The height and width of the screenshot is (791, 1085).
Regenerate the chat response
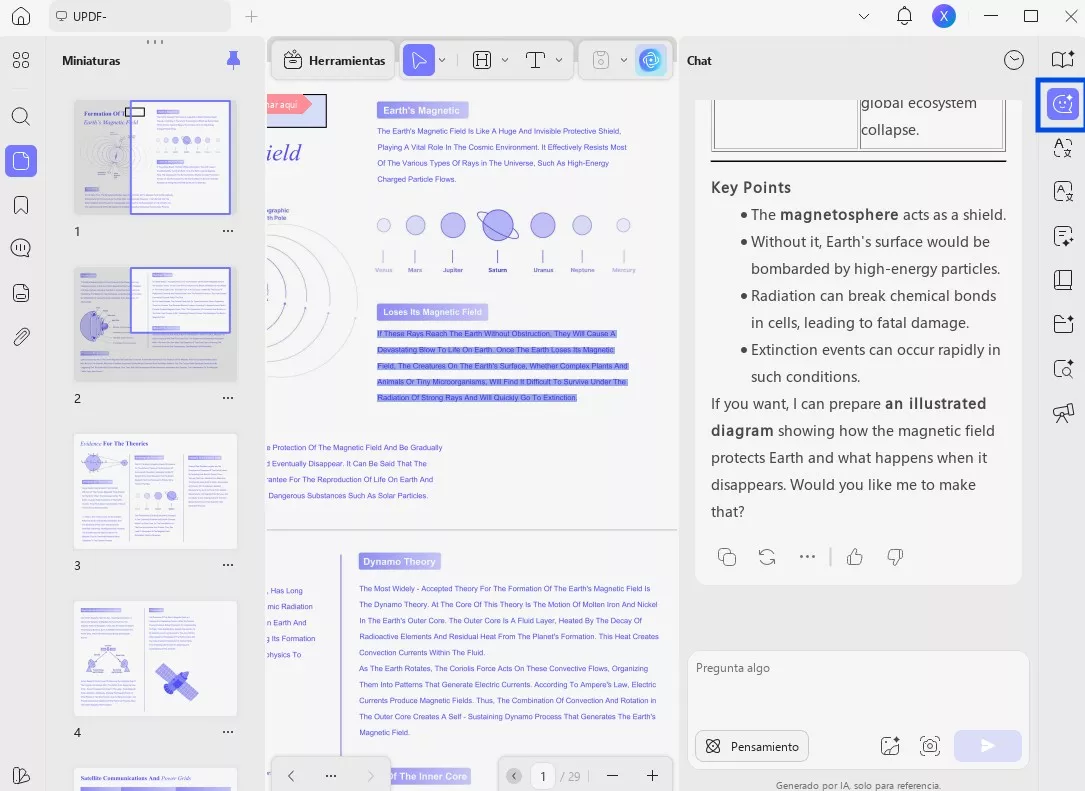click(x=767, y=556)
